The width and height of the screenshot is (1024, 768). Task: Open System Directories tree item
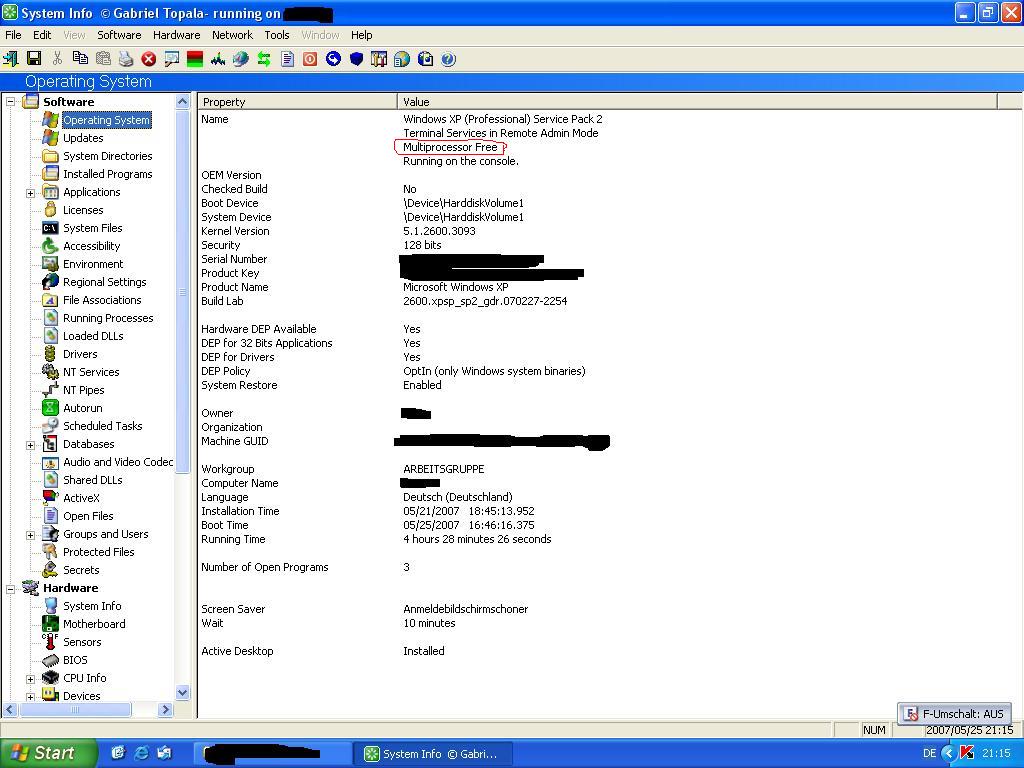107,155
